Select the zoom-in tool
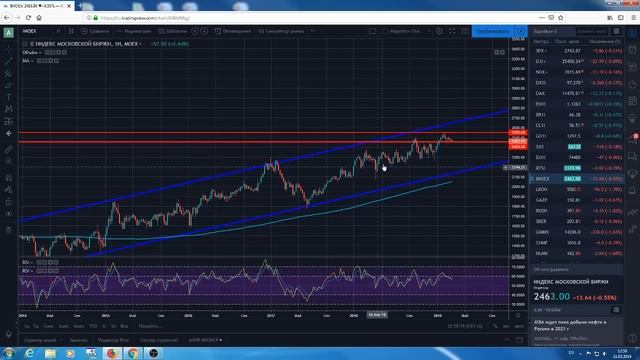Image resolution: width=640 pixels, height=360 pixels. coord(9,161)
